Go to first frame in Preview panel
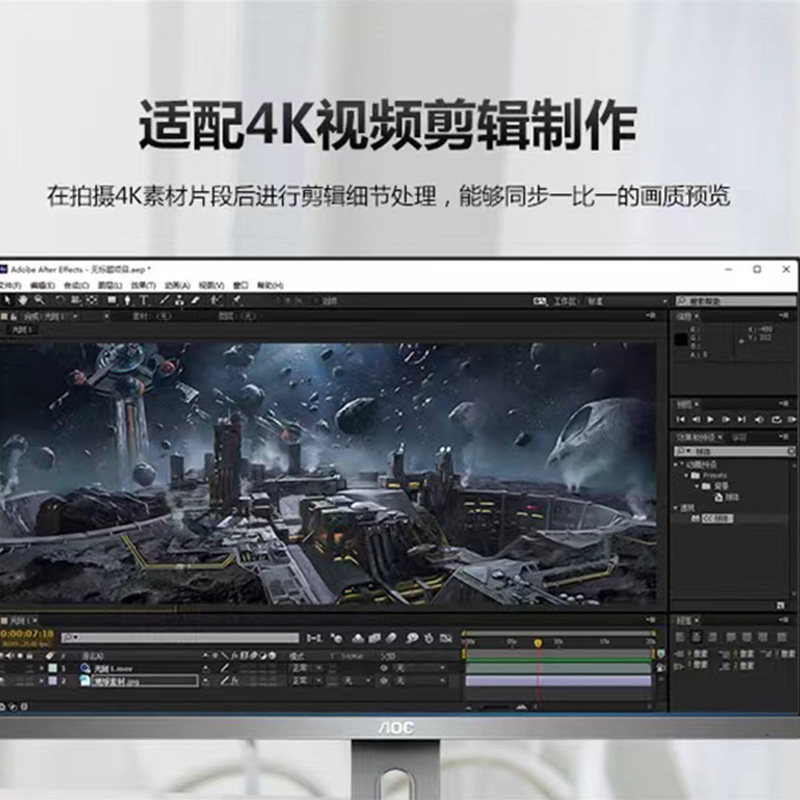 (x=680, y=419)
